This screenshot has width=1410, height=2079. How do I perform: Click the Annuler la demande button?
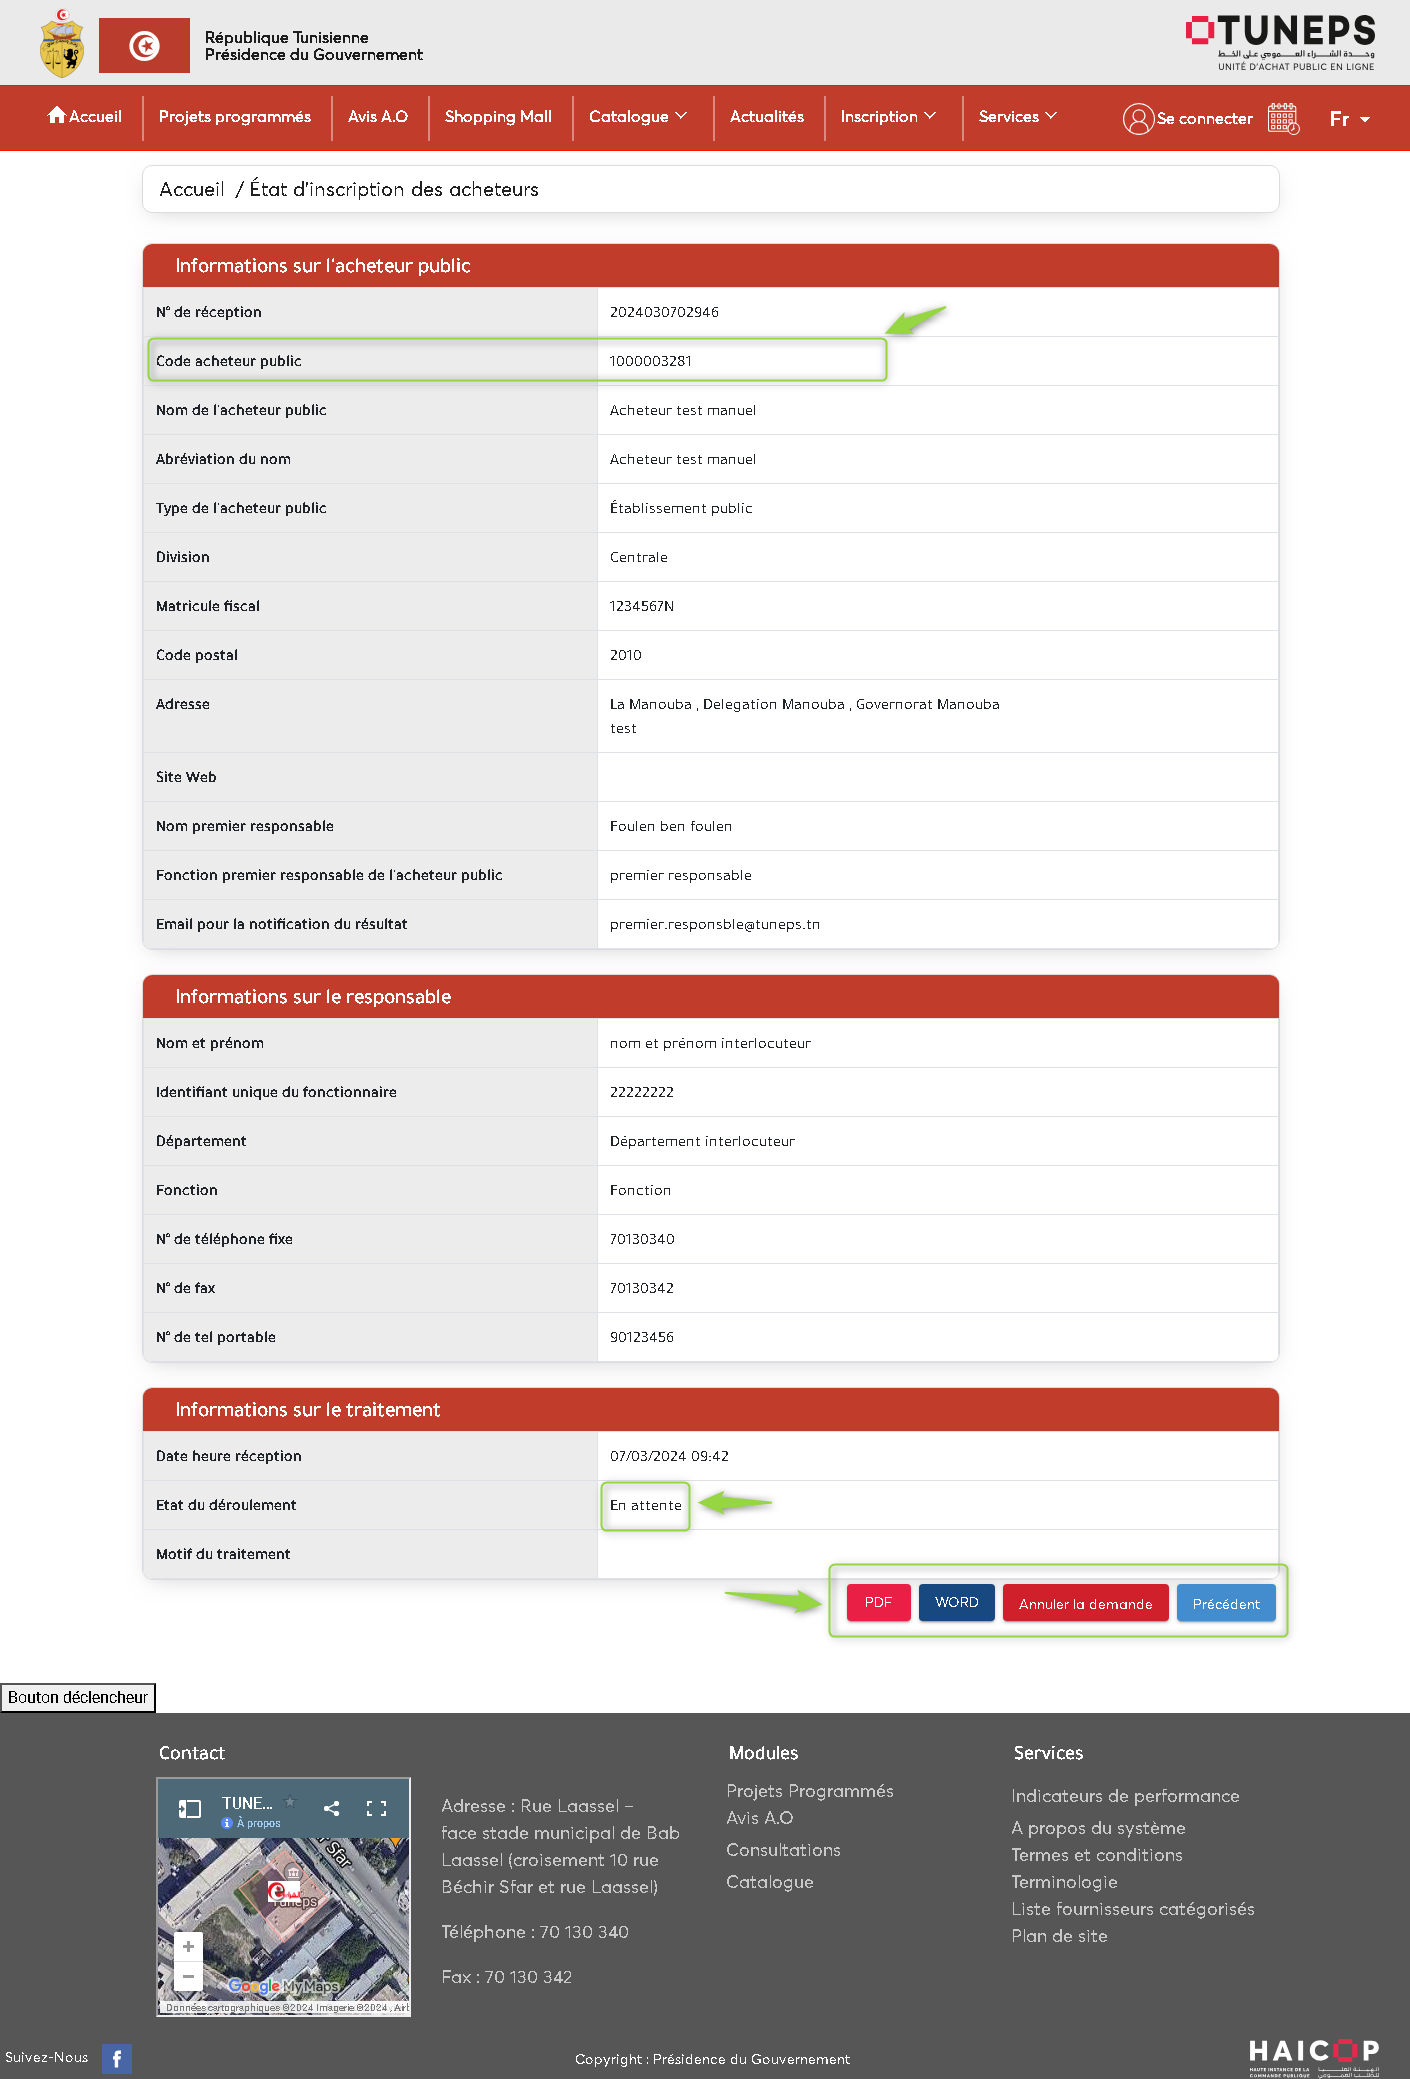1085,1603
